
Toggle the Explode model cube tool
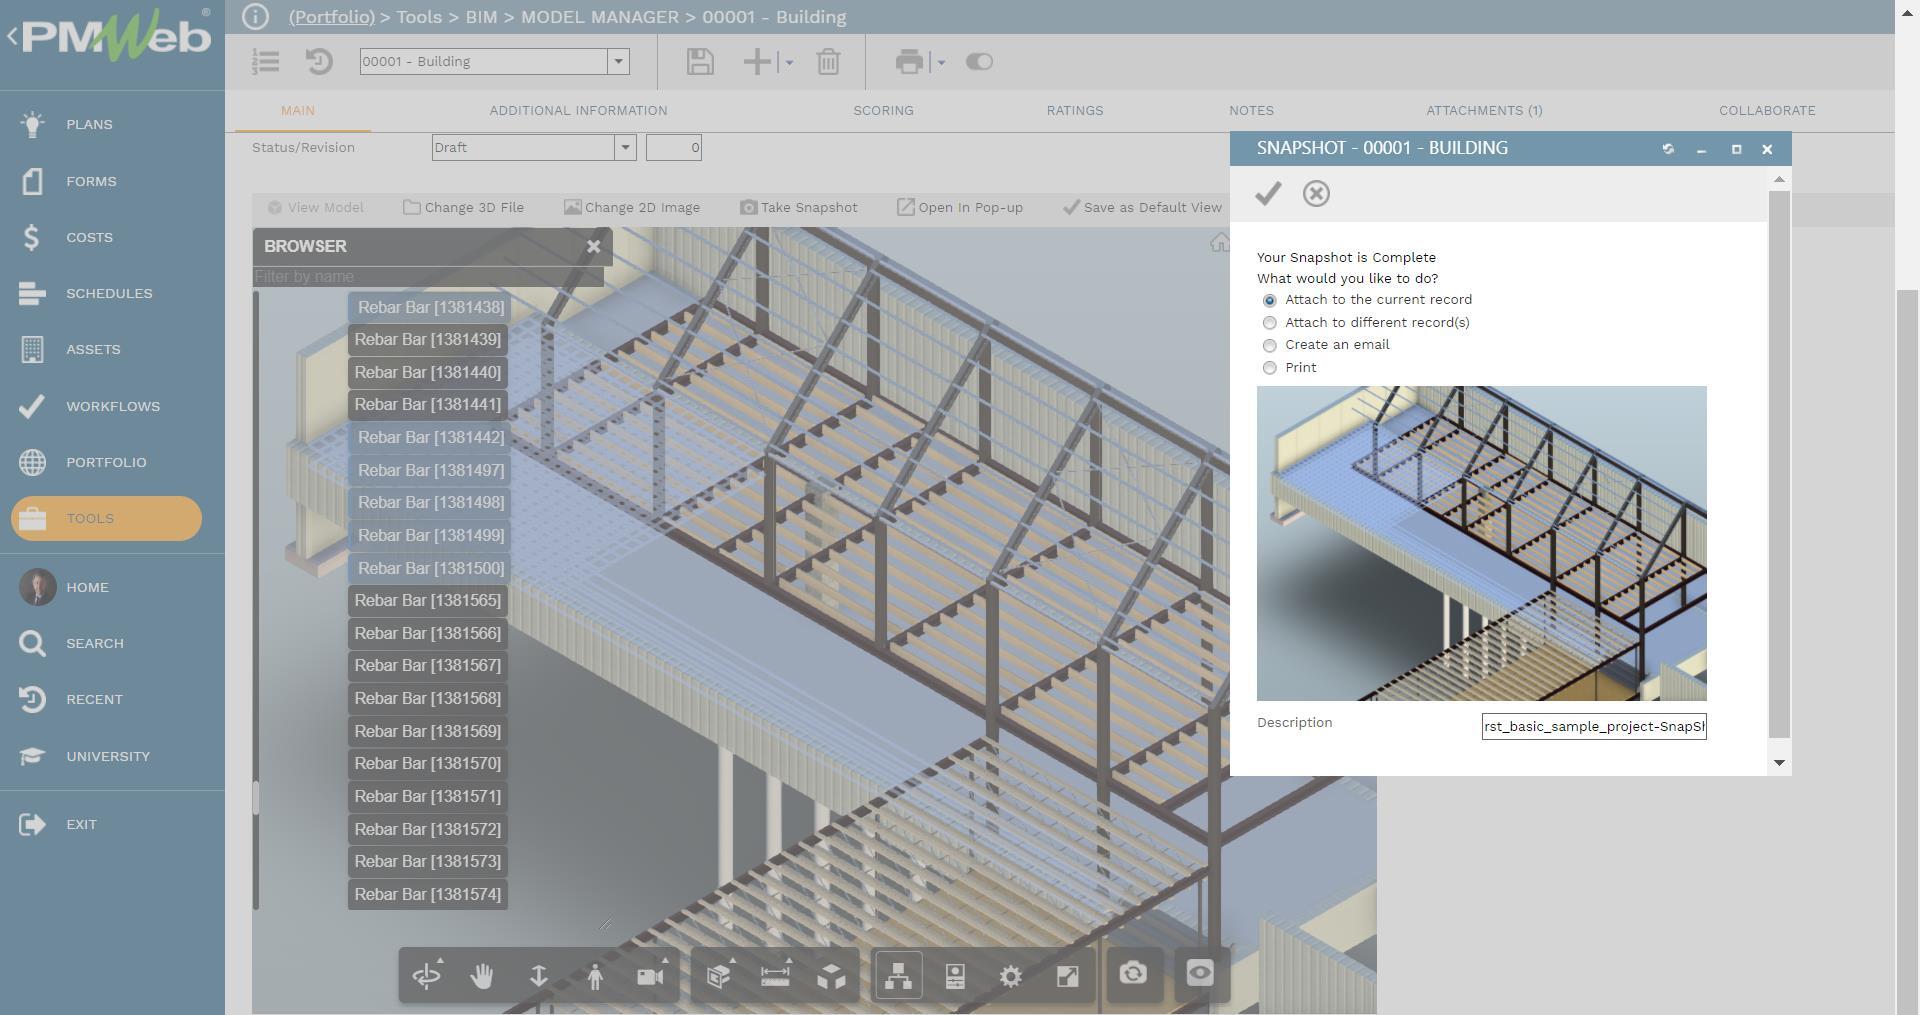tap(832, 975)
